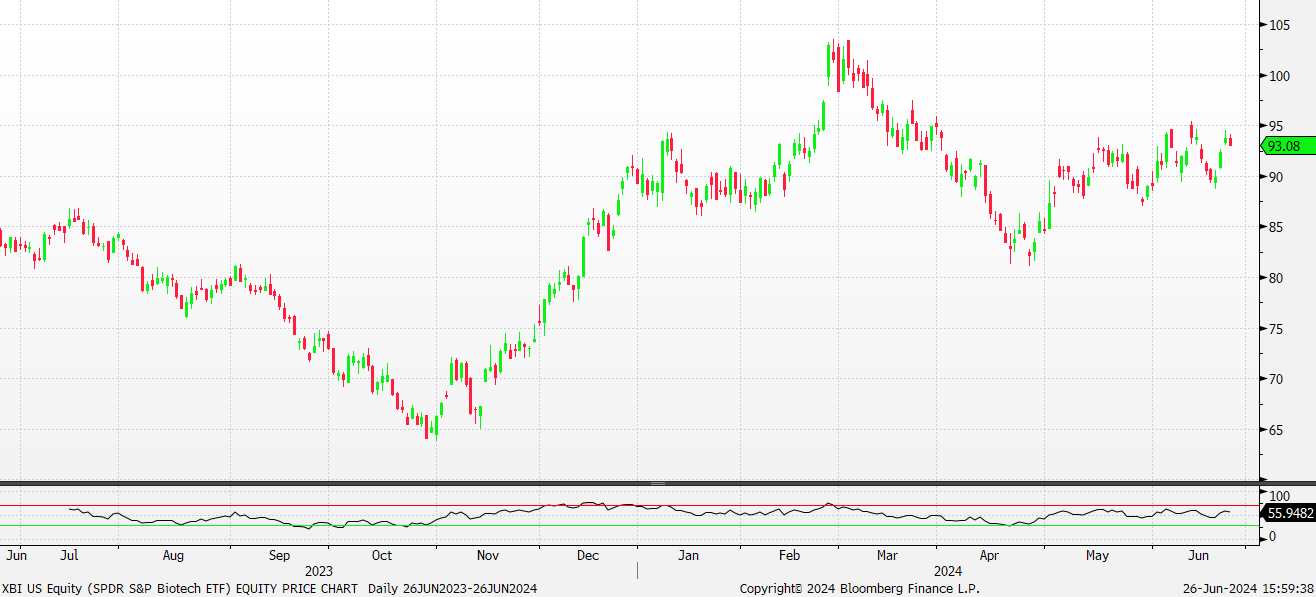The height and width of the screenshot is (597, 1316).
Task: Click the last Jun label ending the time axis
Action: (1199, 554)
